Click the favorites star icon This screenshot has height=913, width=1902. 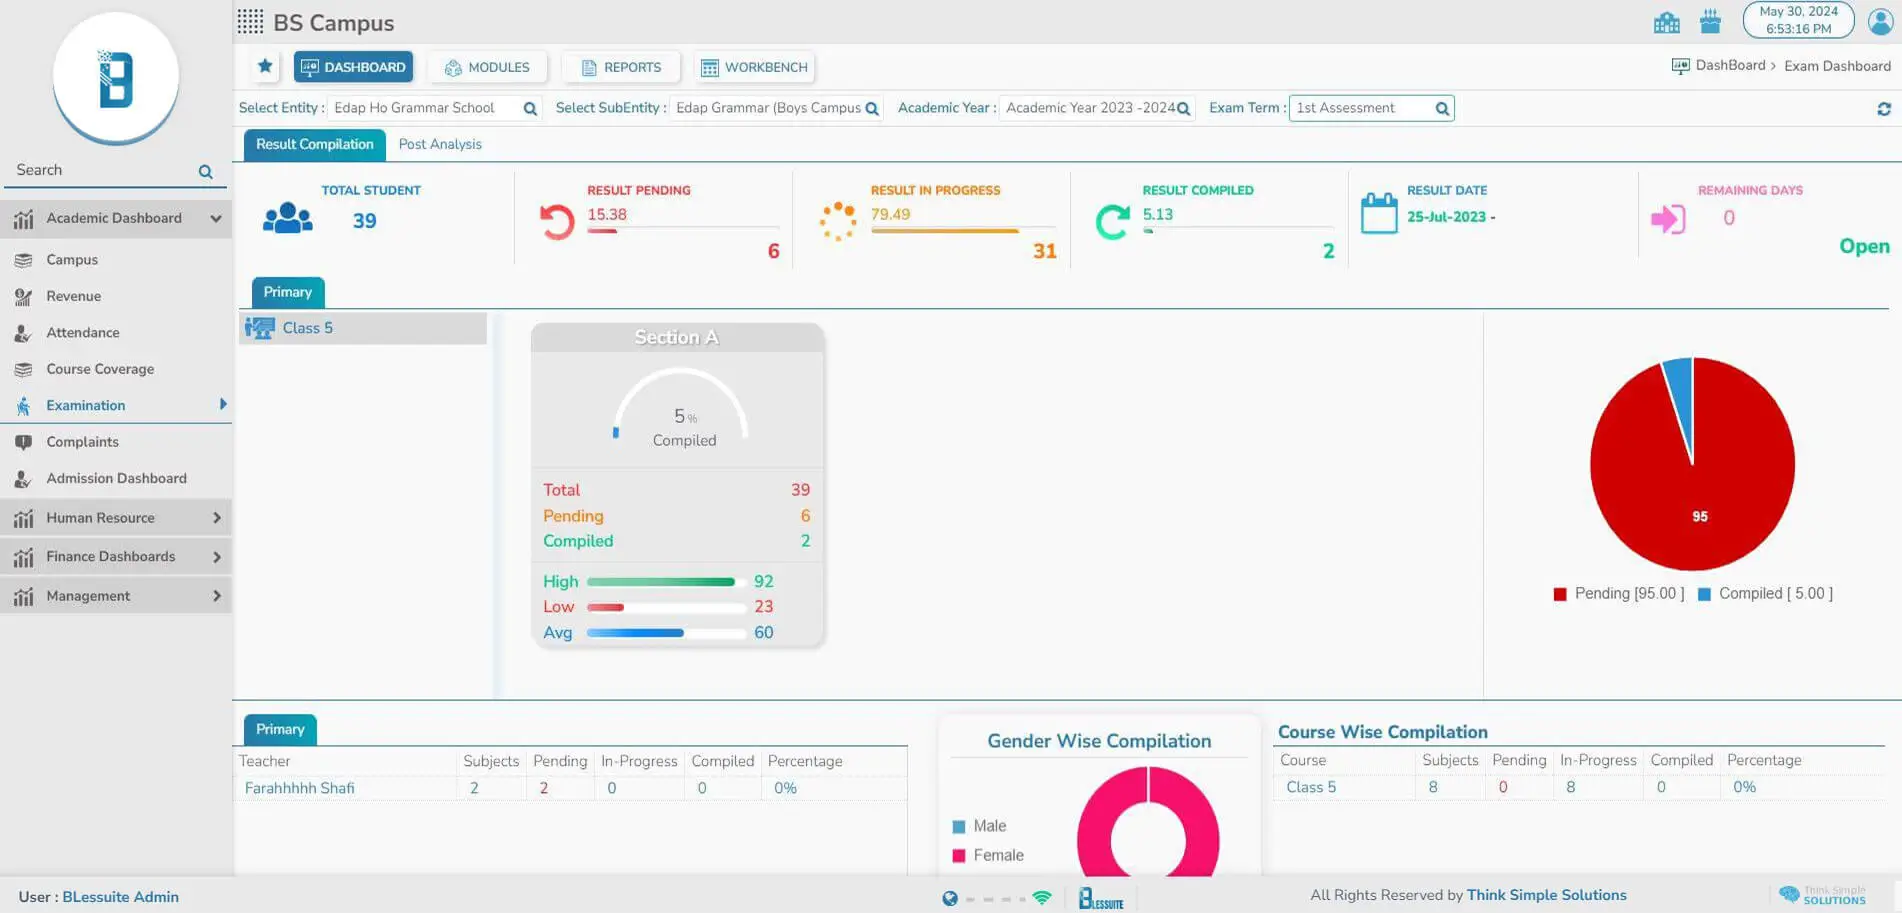coord(265,66)
